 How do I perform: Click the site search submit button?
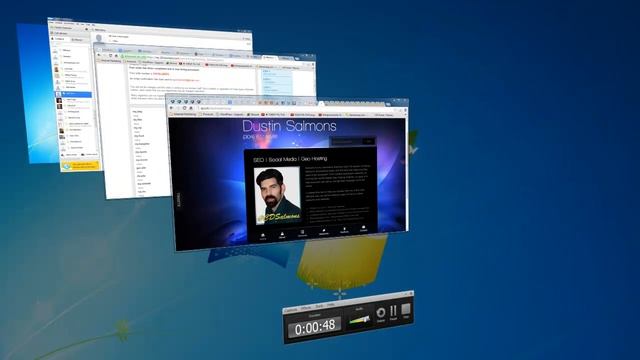369,142
